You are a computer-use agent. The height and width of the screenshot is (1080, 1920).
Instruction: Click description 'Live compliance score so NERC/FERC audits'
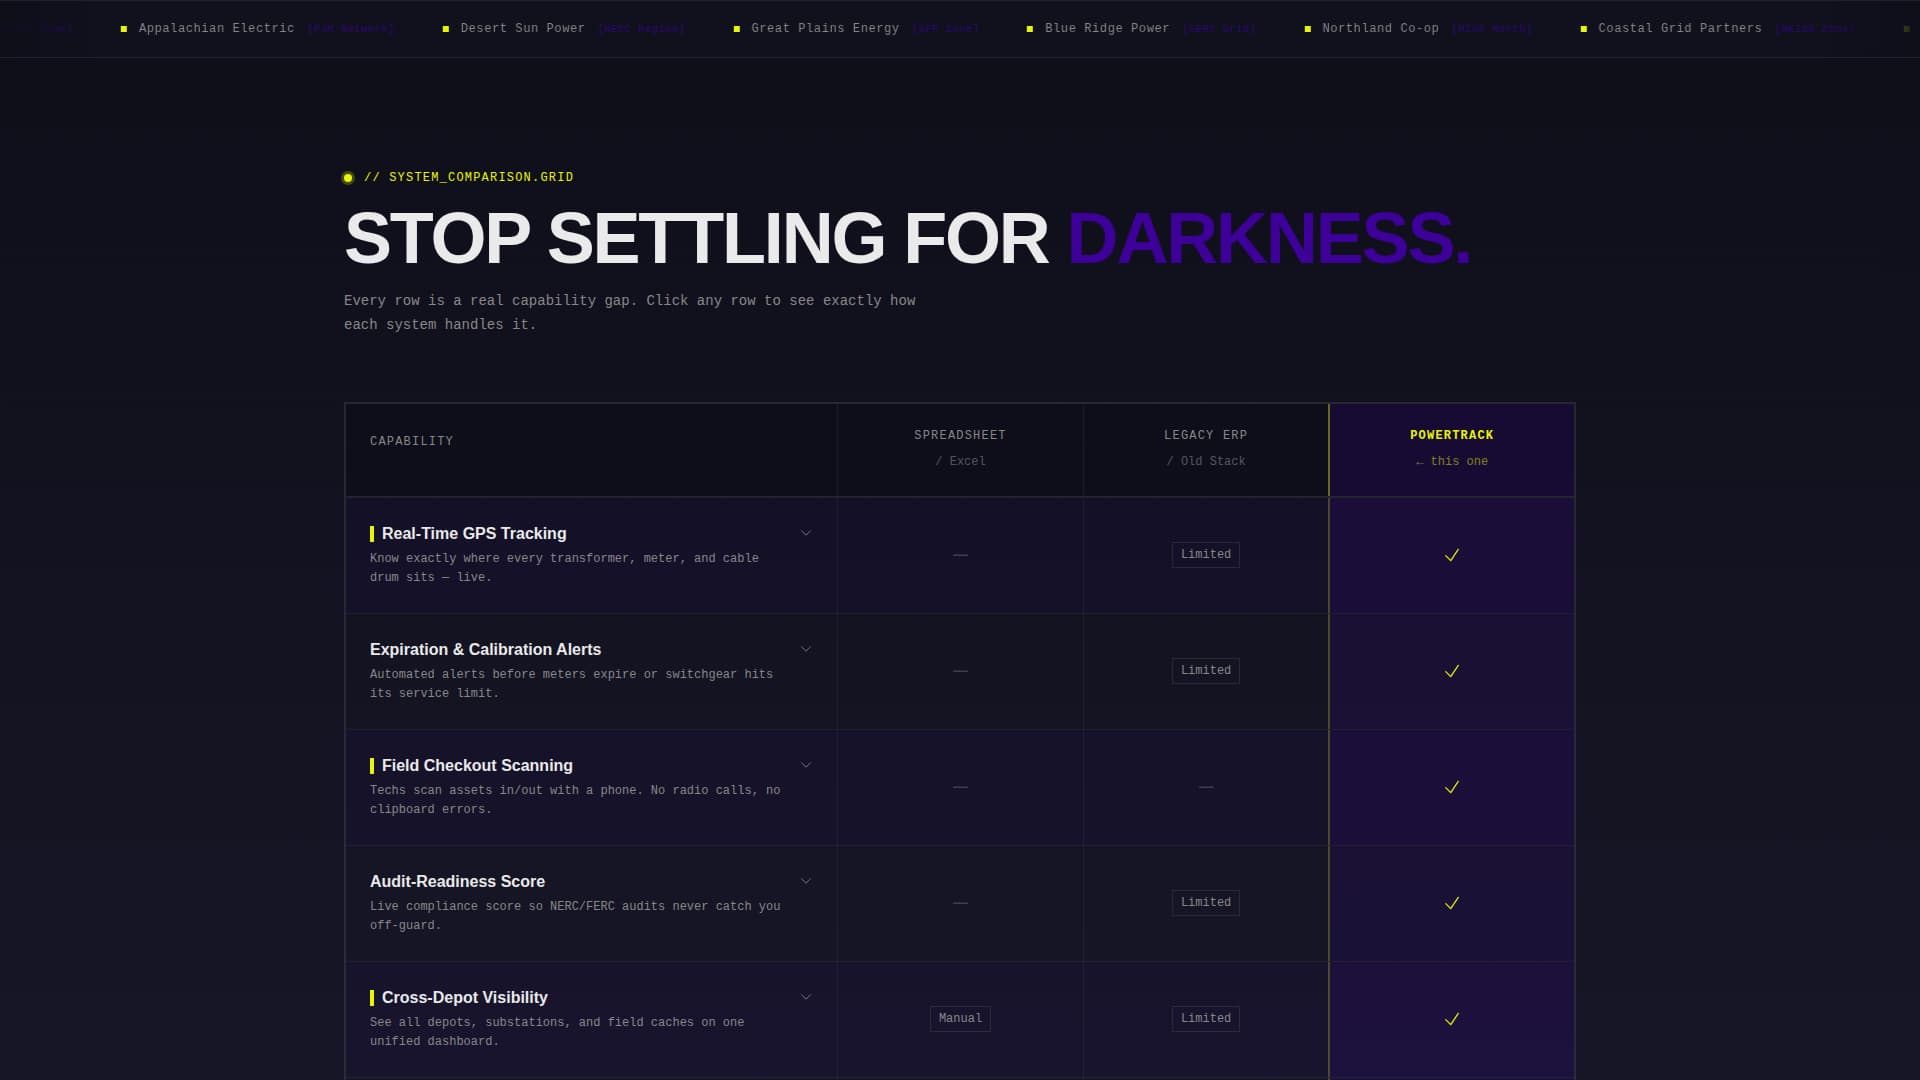pos(575,916)
